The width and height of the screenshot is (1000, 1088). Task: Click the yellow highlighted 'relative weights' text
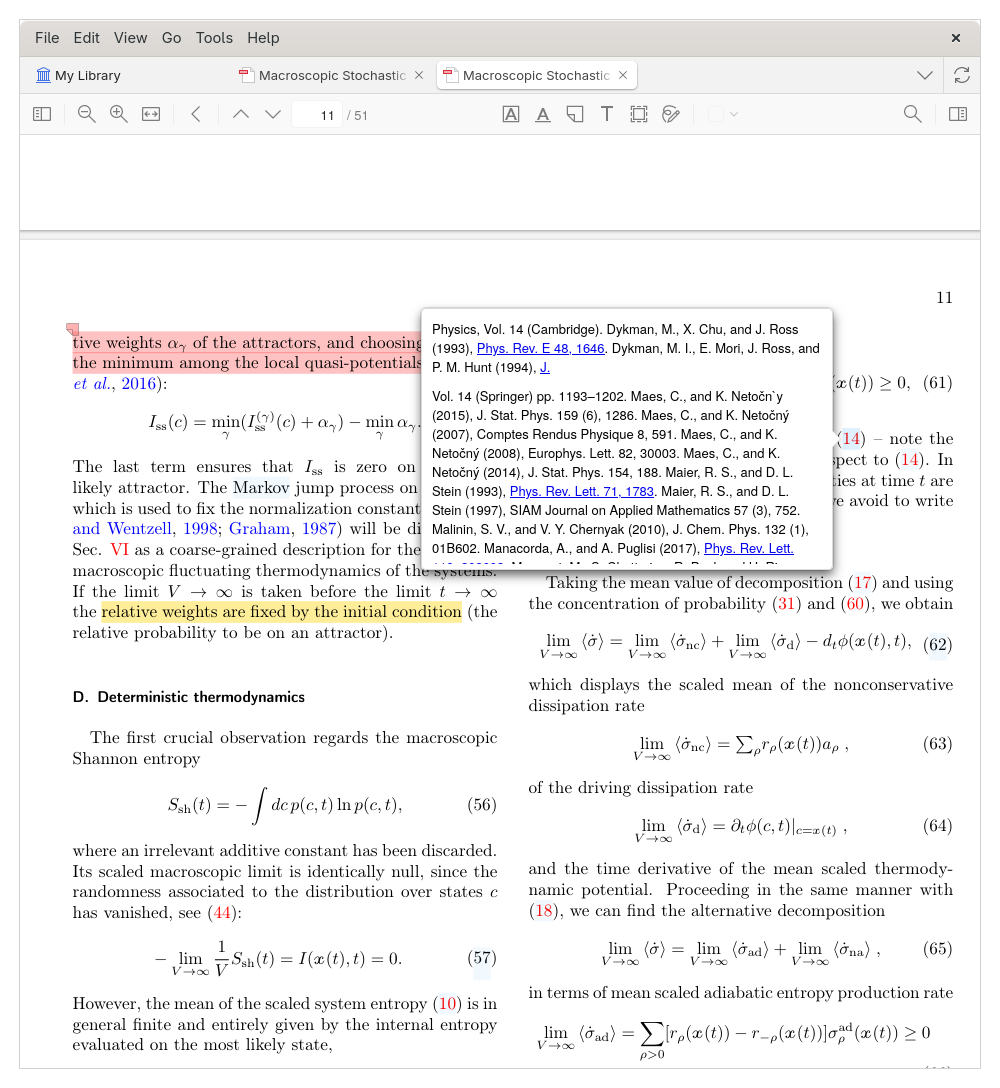(x=281, y=612)
